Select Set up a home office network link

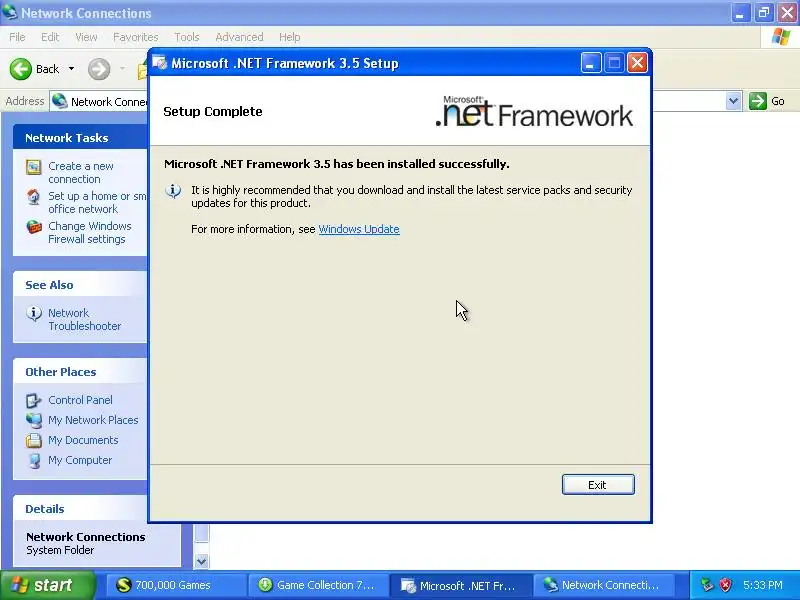[x=97, y=203]
